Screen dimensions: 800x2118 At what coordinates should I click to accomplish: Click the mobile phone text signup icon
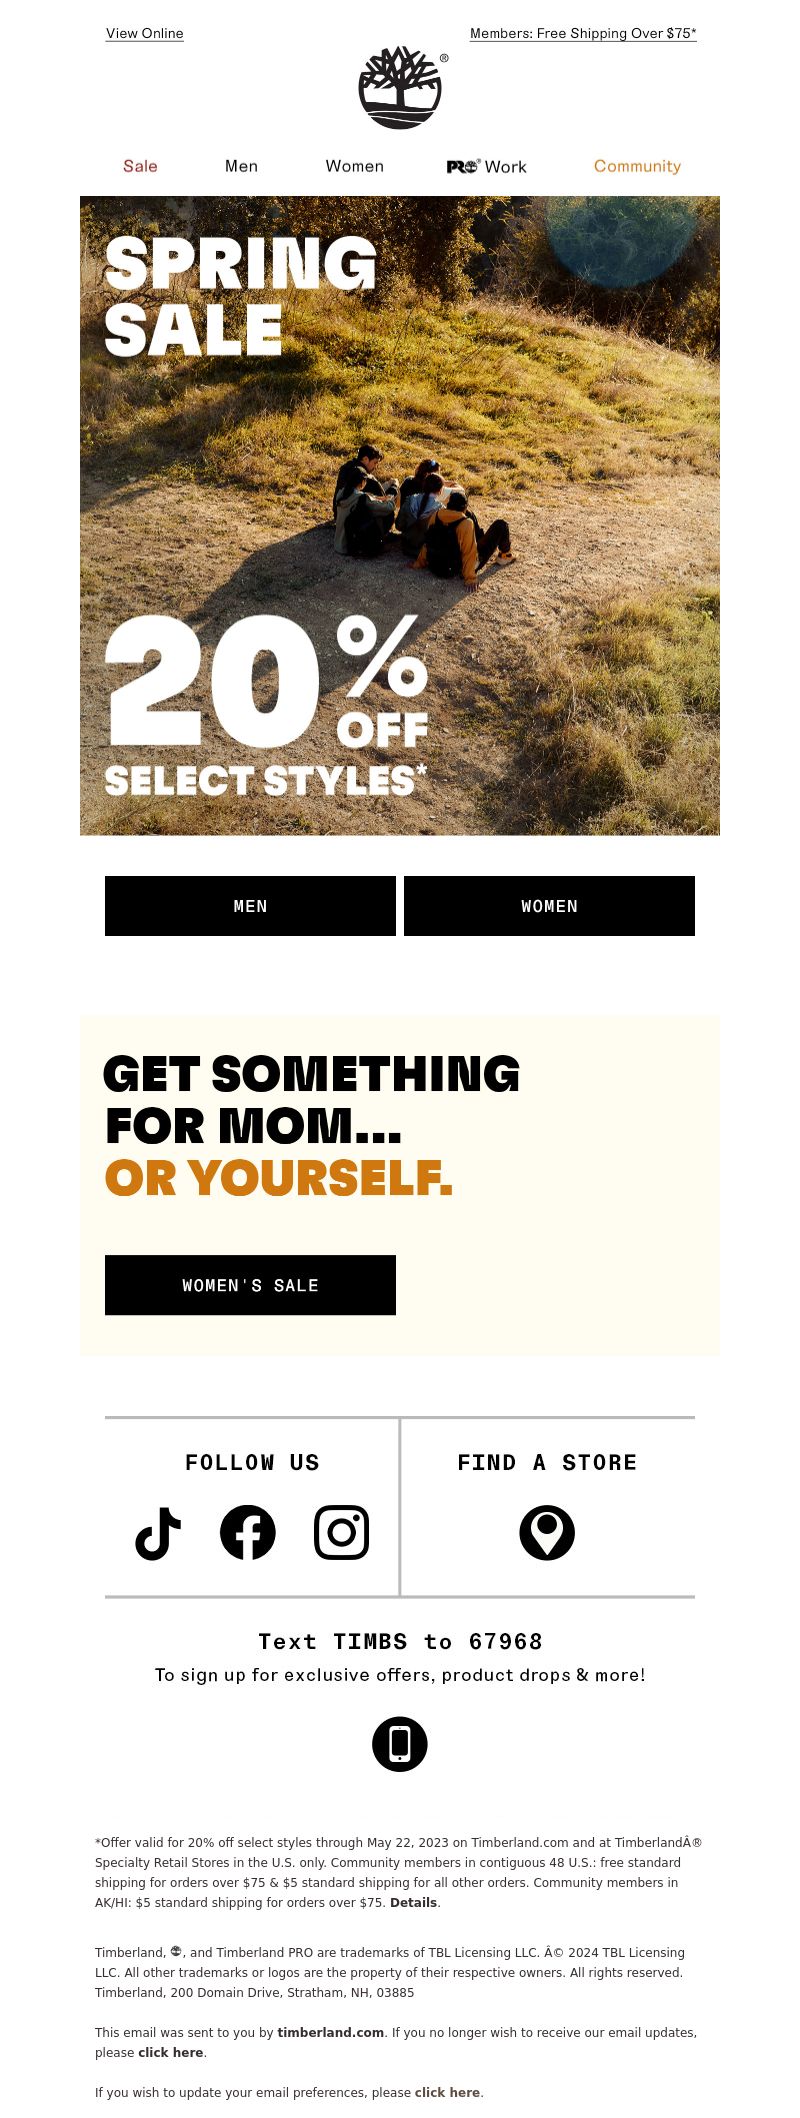click(400, 1744)
